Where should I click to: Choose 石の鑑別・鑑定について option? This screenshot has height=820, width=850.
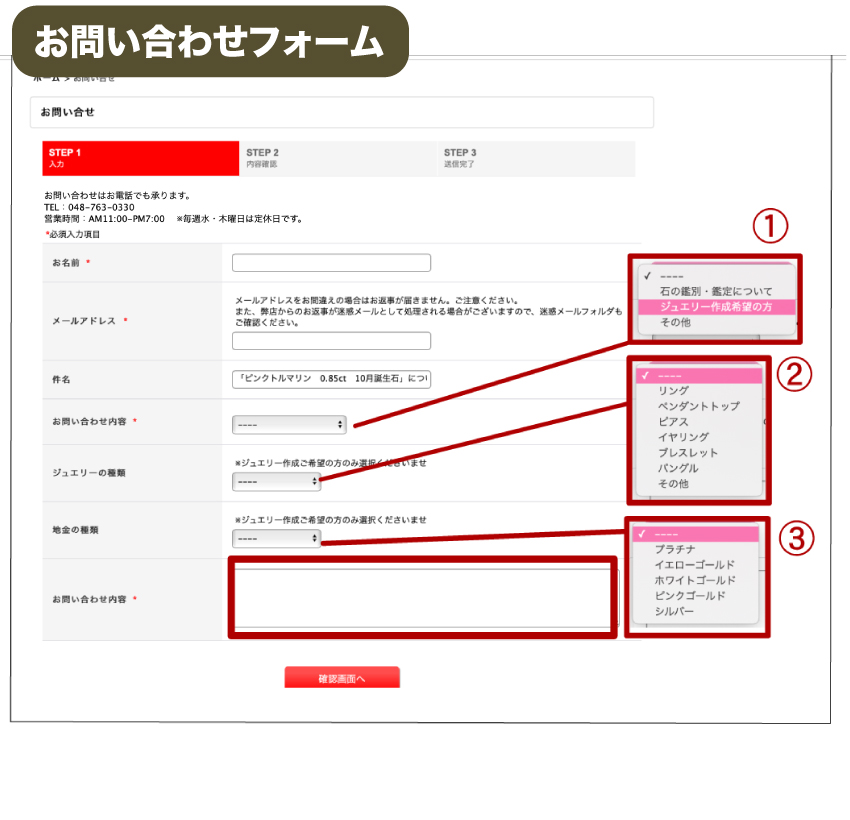(716, 291)
